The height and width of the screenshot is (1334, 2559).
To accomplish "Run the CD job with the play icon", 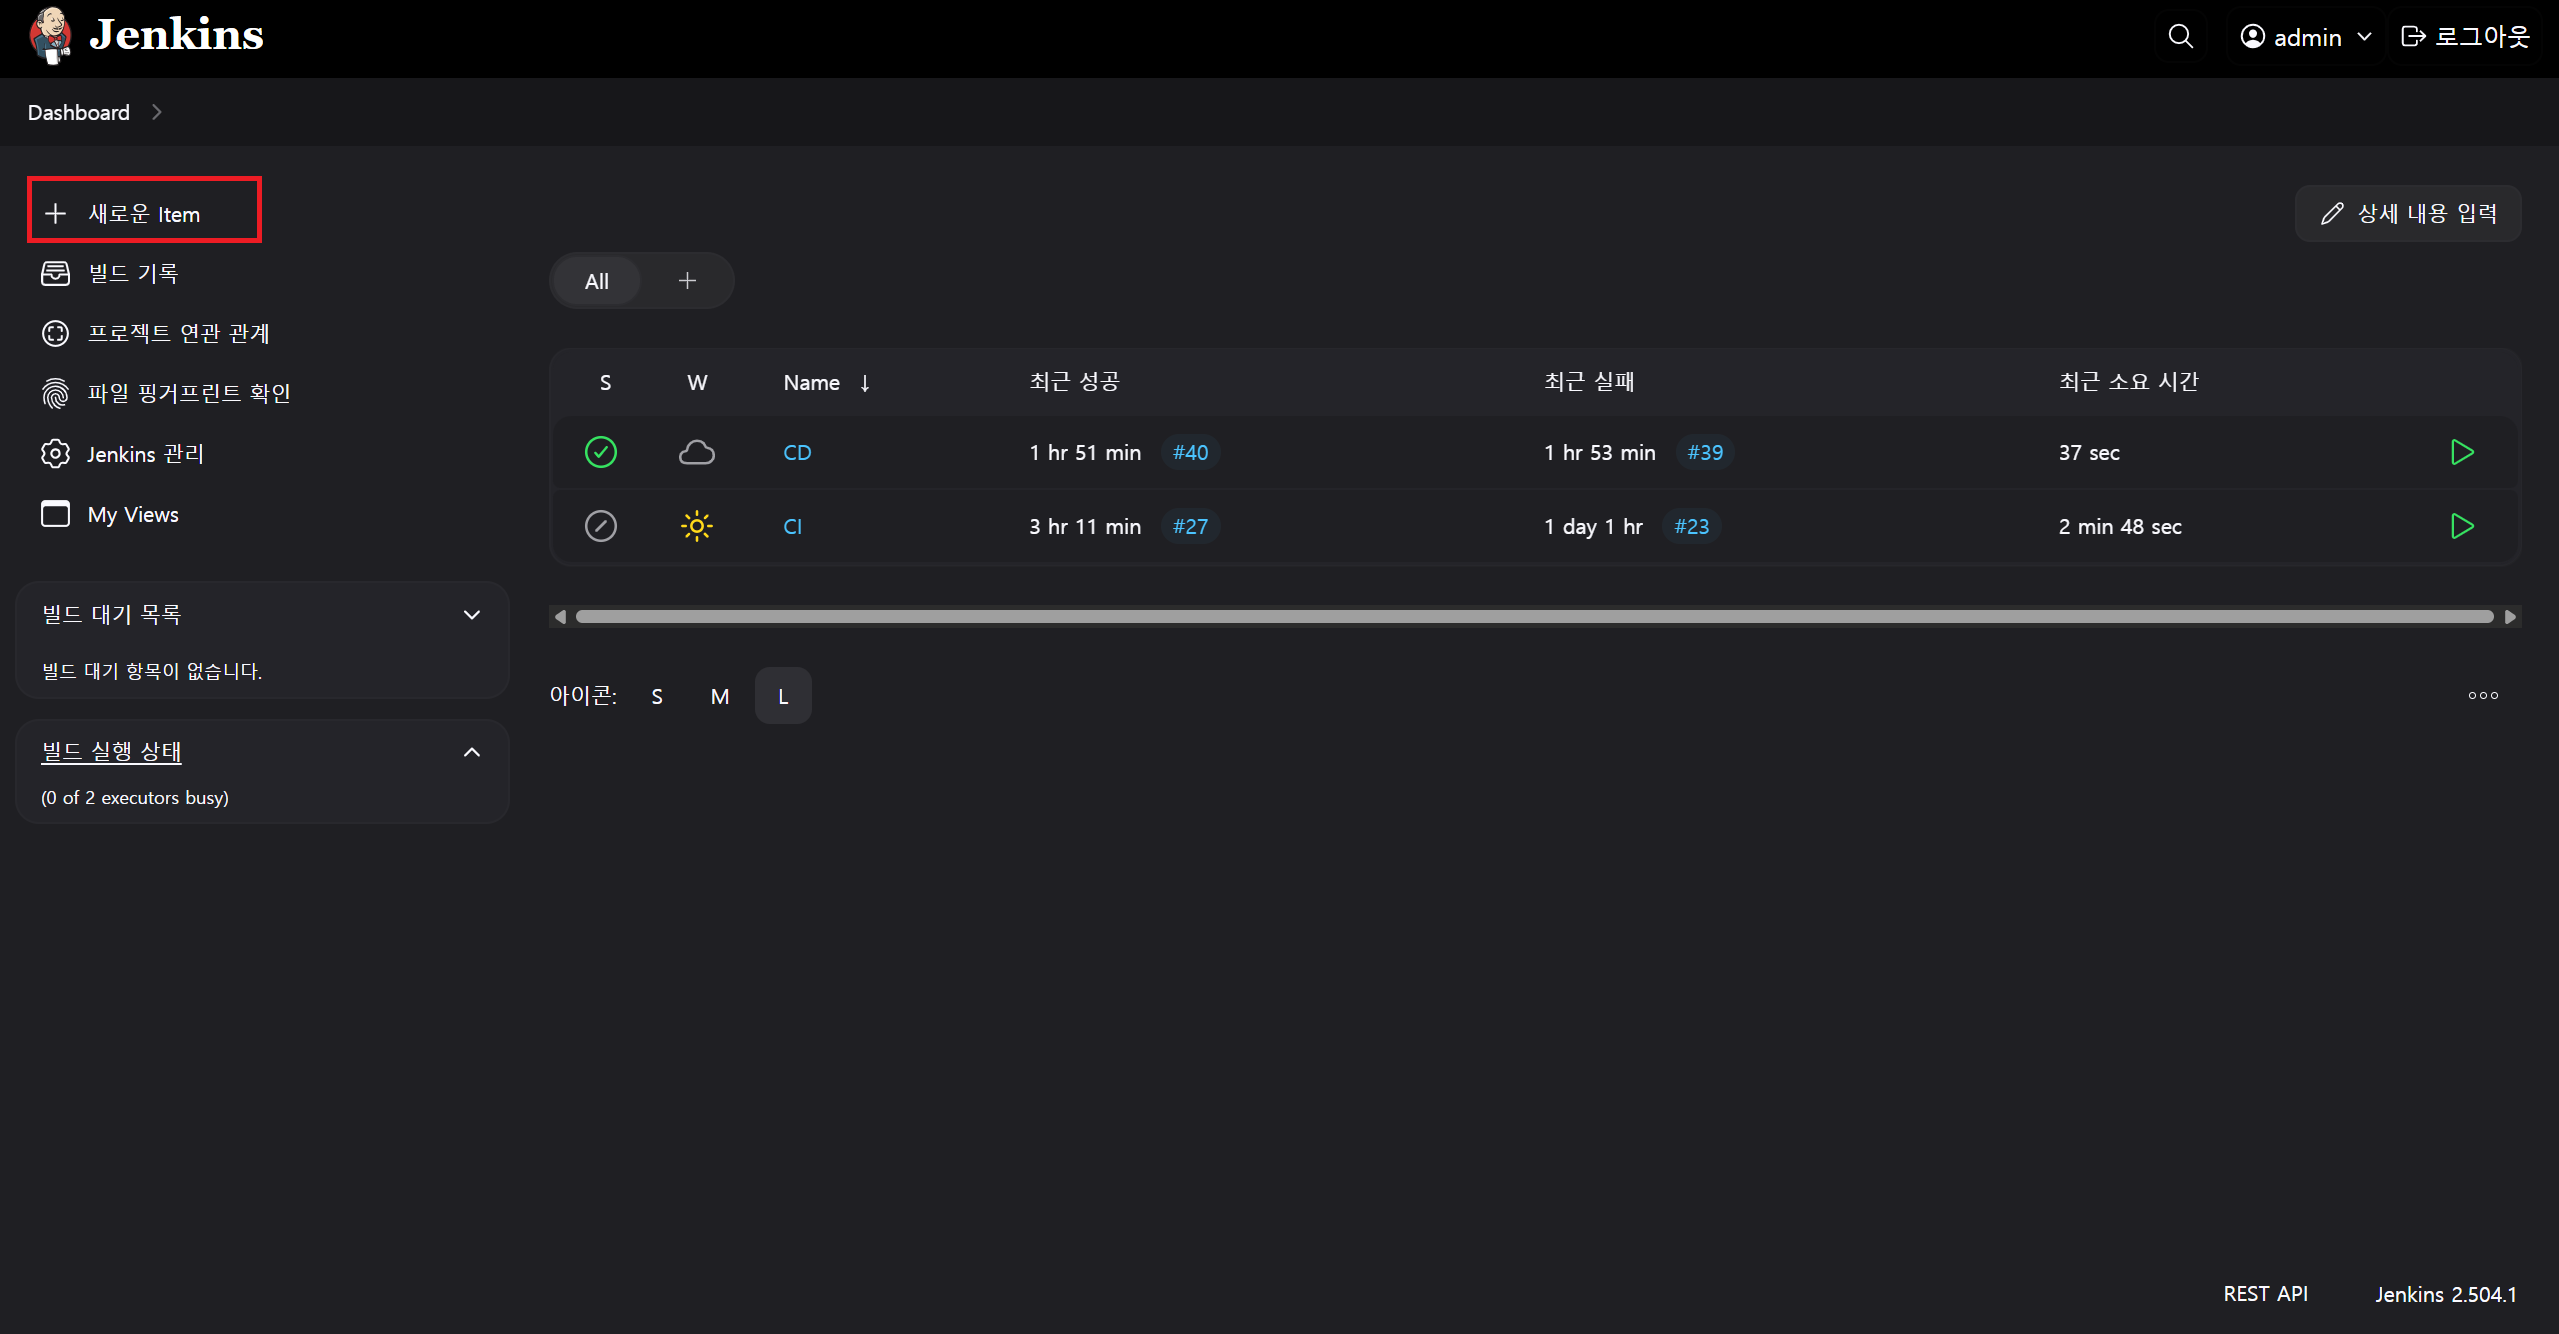I will coord(2461,452).
